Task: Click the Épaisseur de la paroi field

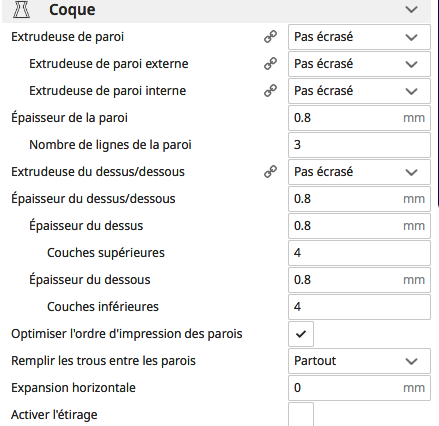Action: (359, 118)
